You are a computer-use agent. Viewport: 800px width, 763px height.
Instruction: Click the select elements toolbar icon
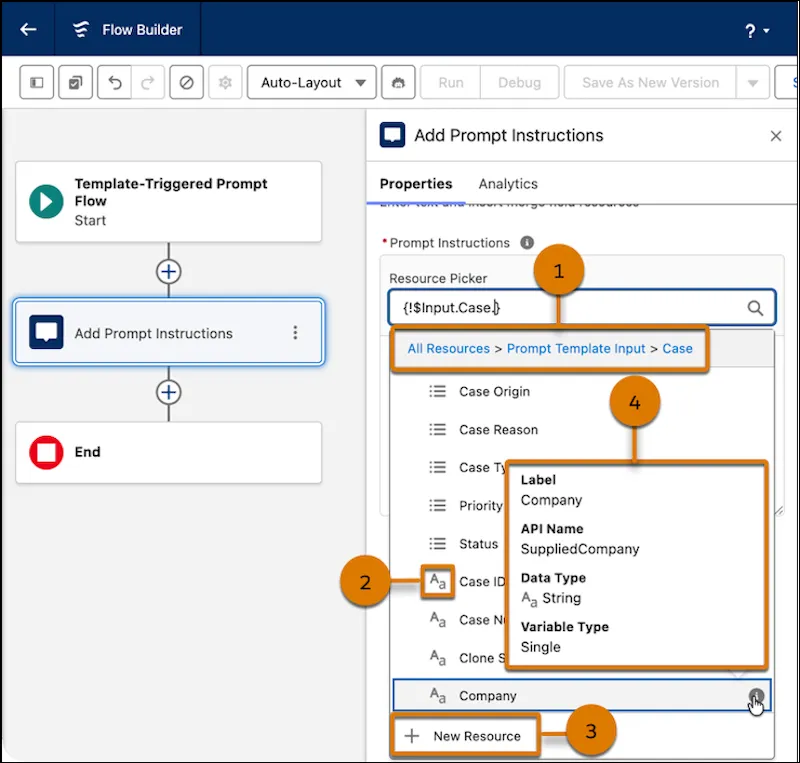[x=76, y=83]
